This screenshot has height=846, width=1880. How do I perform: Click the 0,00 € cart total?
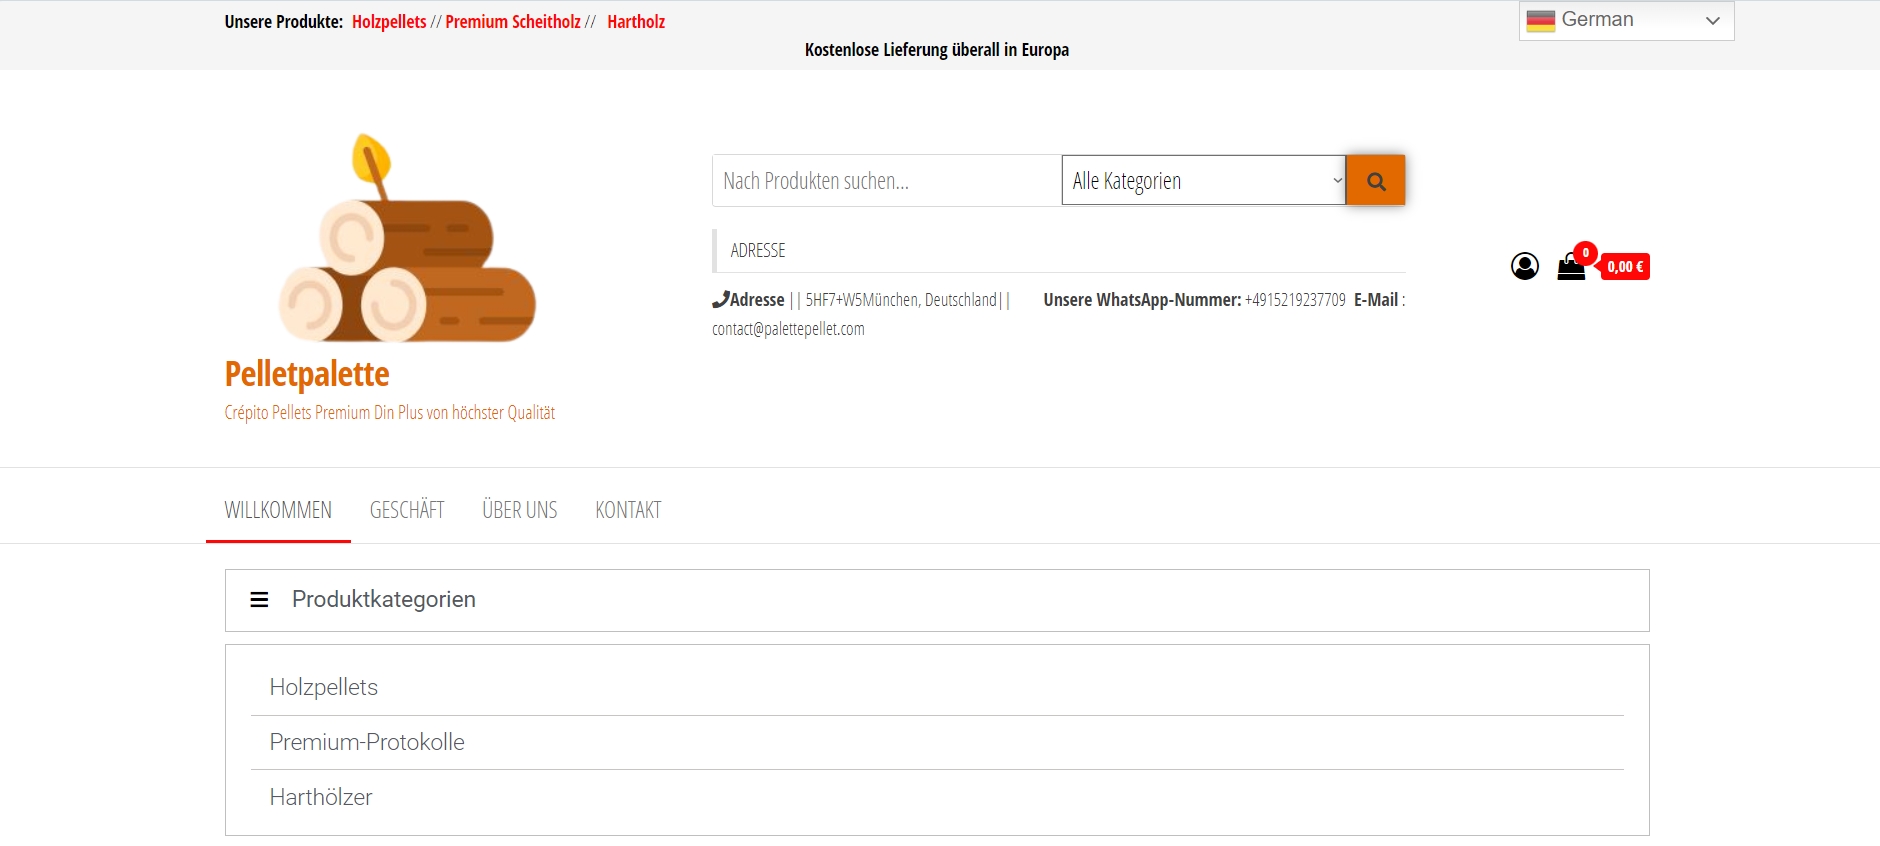1625,267
